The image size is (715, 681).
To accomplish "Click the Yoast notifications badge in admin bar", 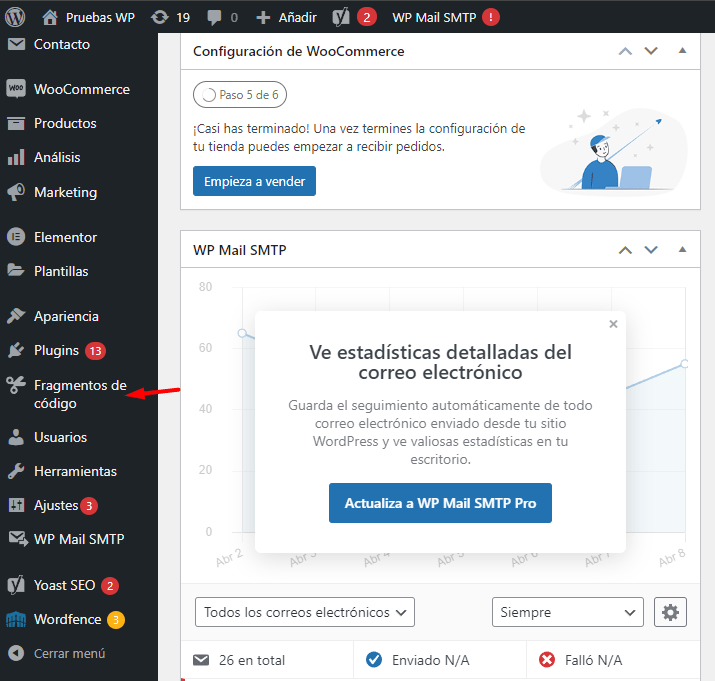I will [367, 17].
